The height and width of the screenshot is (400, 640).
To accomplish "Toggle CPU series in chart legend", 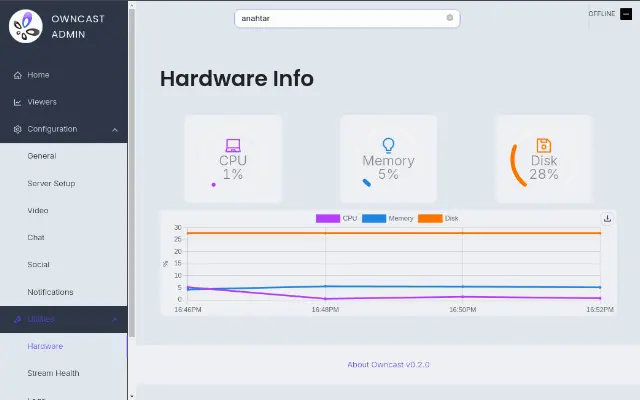I will click(x=337, y=218).
